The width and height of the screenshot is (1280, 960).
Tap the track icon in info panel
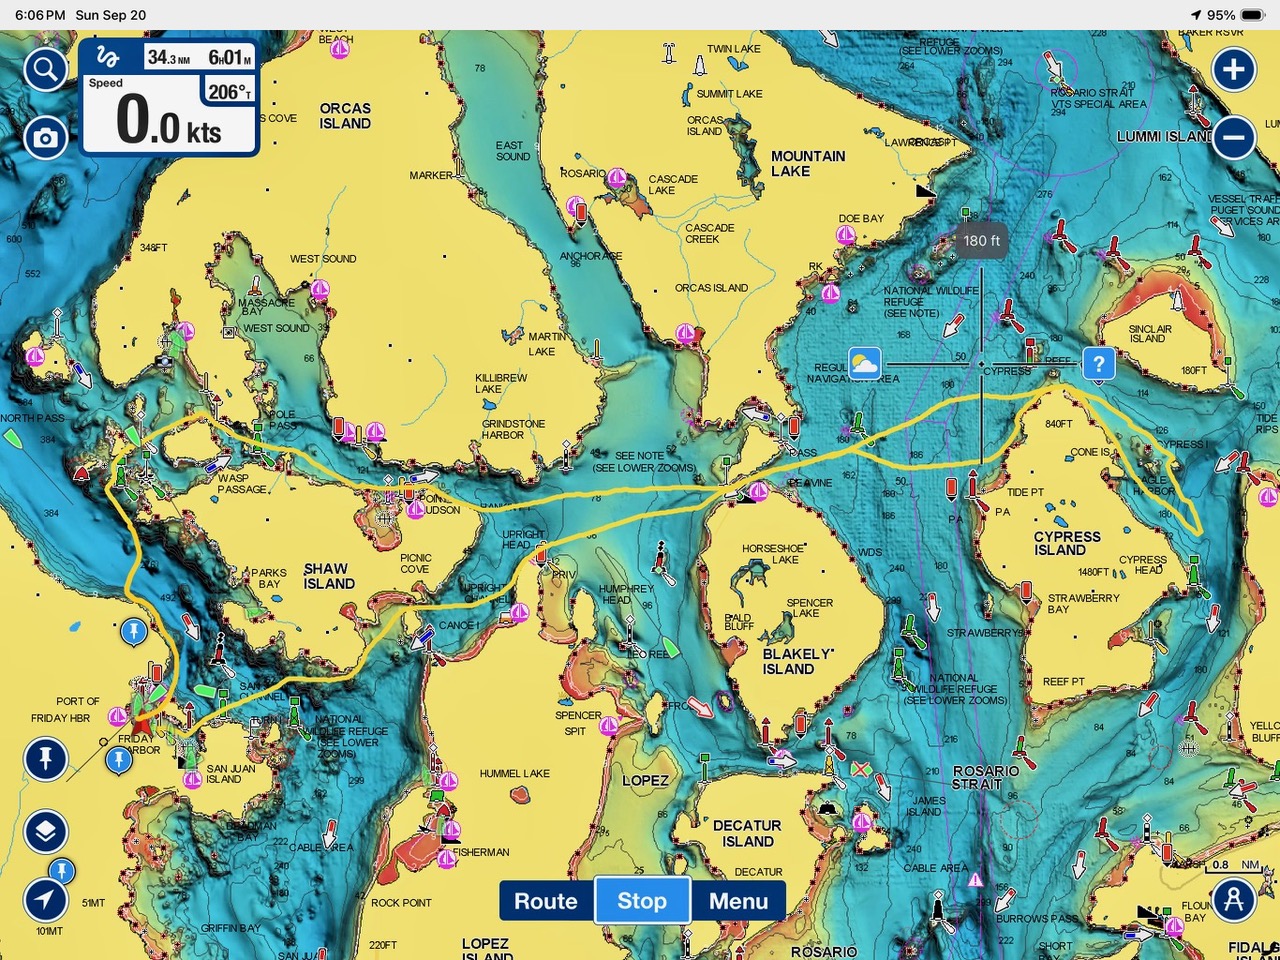pyautogui.click(x=107, y=57)
